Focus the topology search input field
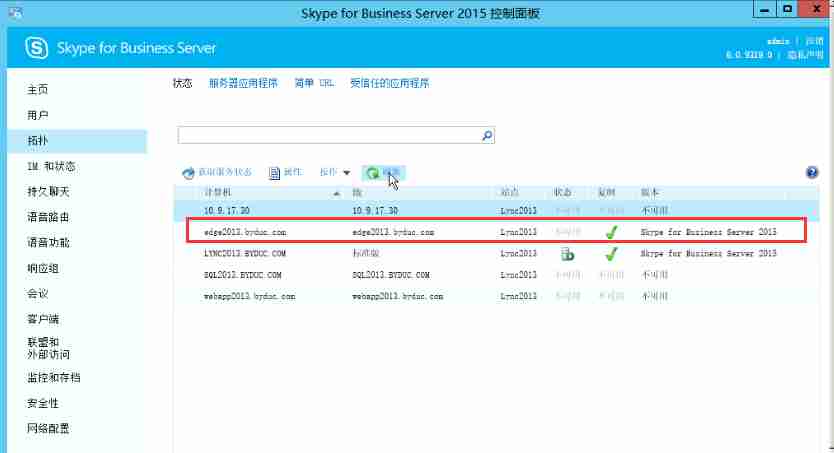 pos(330,135)
